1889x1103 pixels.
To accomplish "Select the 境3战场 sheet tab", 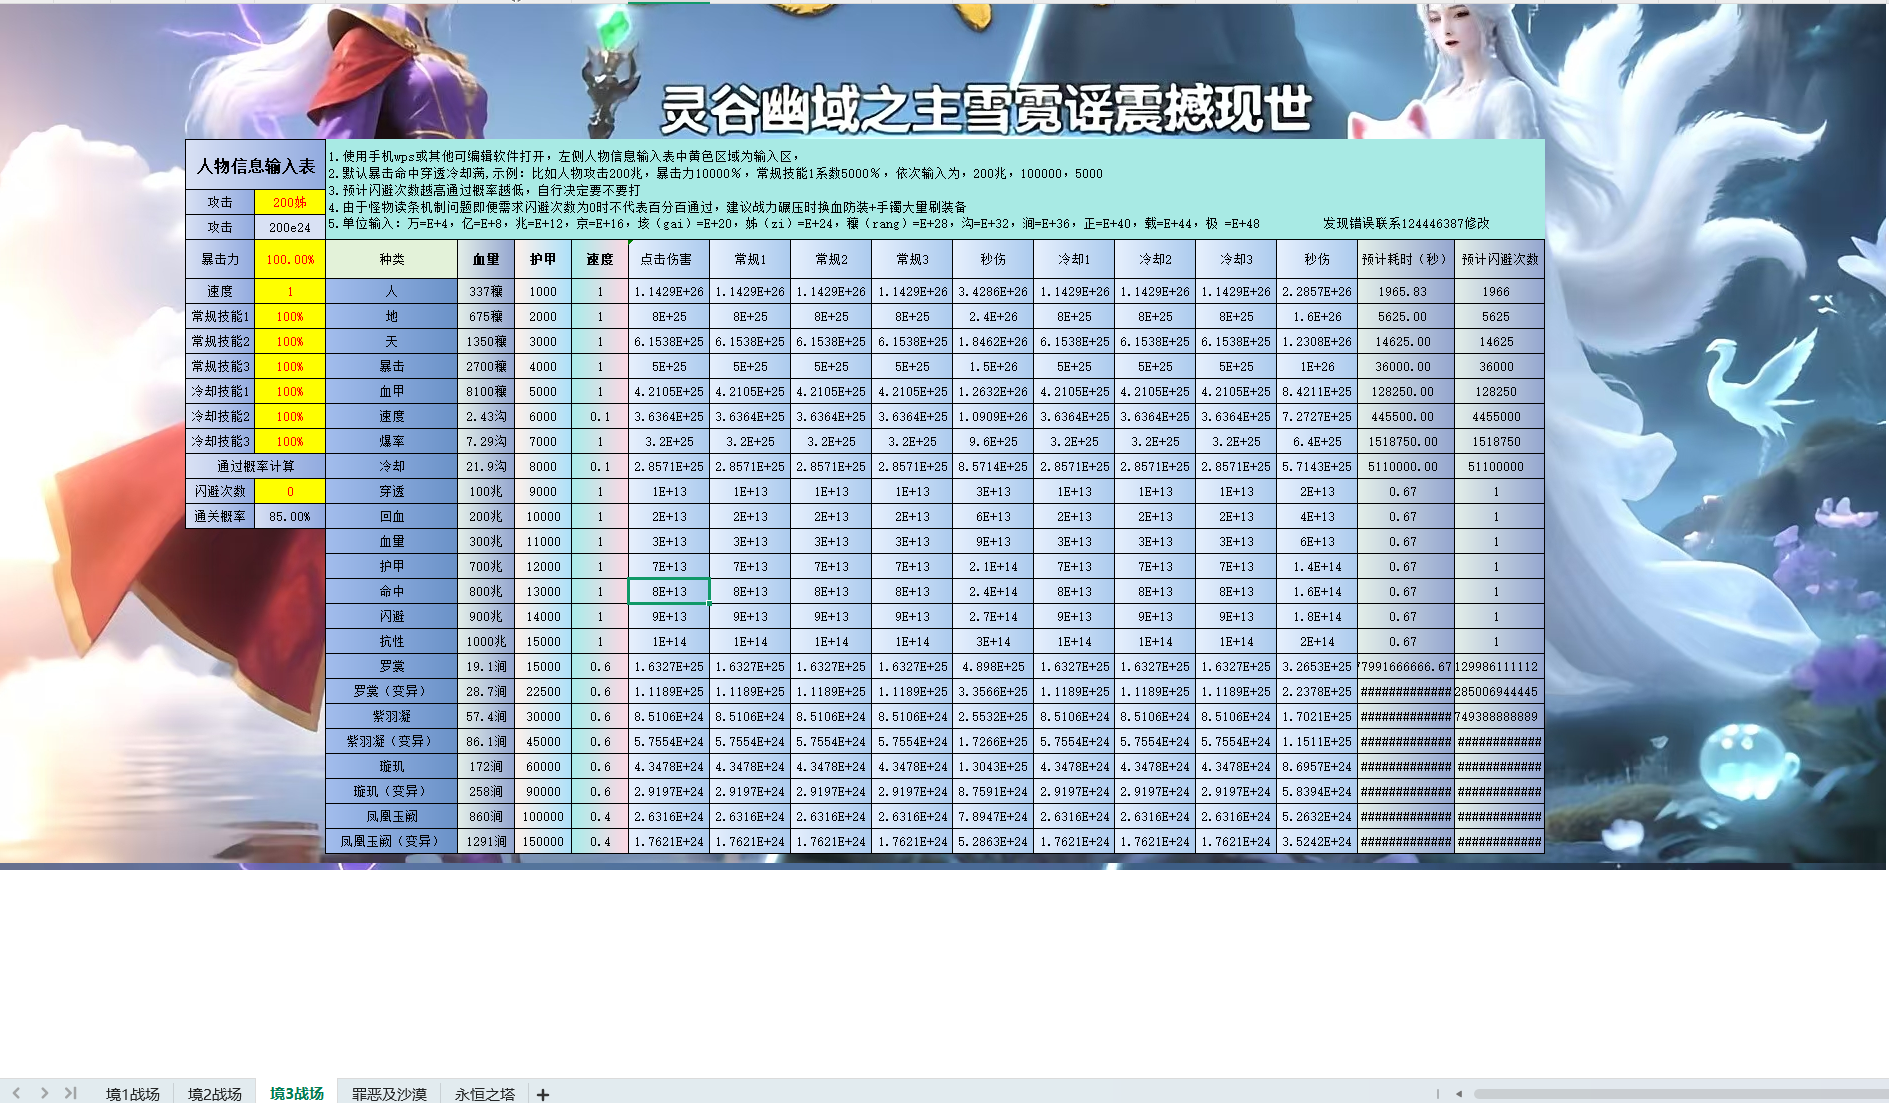I will point(297,1094).
